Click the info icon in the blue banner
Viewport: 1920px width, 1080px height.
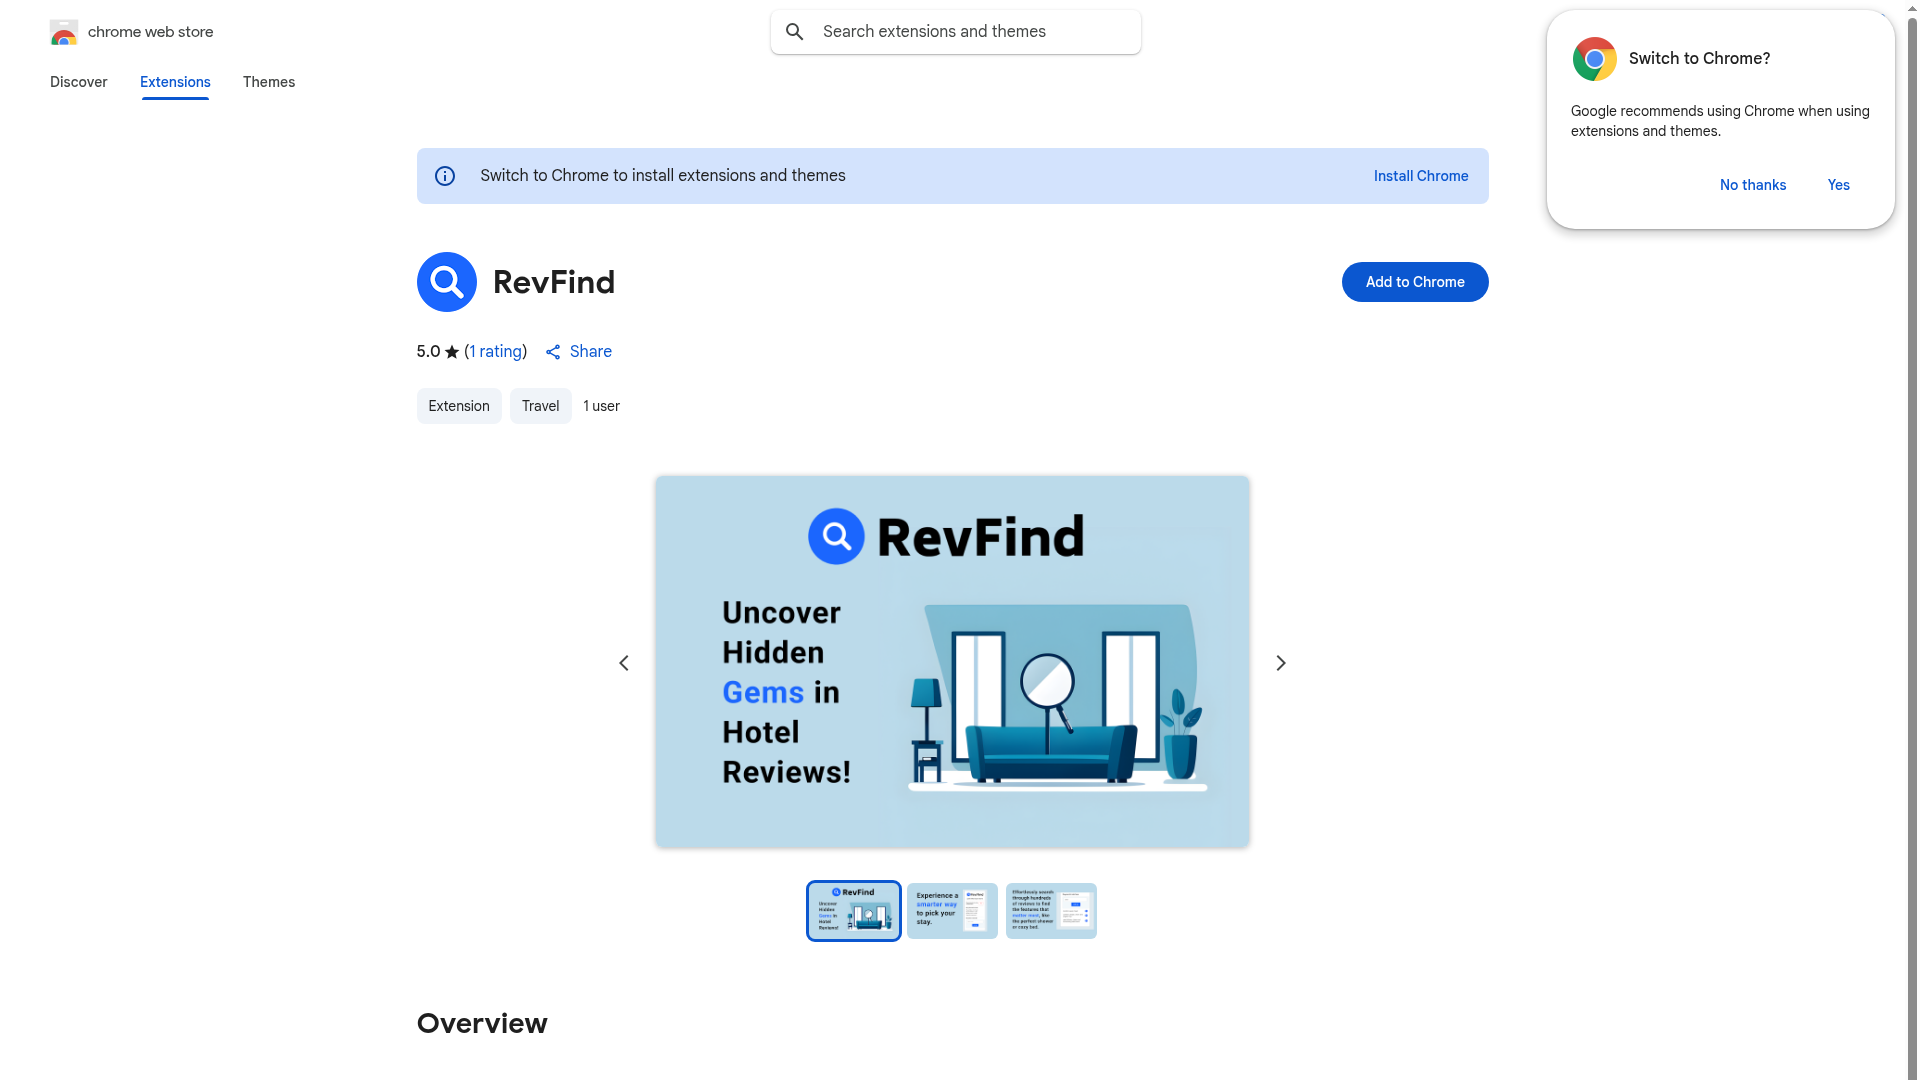(x=445, y=176)
